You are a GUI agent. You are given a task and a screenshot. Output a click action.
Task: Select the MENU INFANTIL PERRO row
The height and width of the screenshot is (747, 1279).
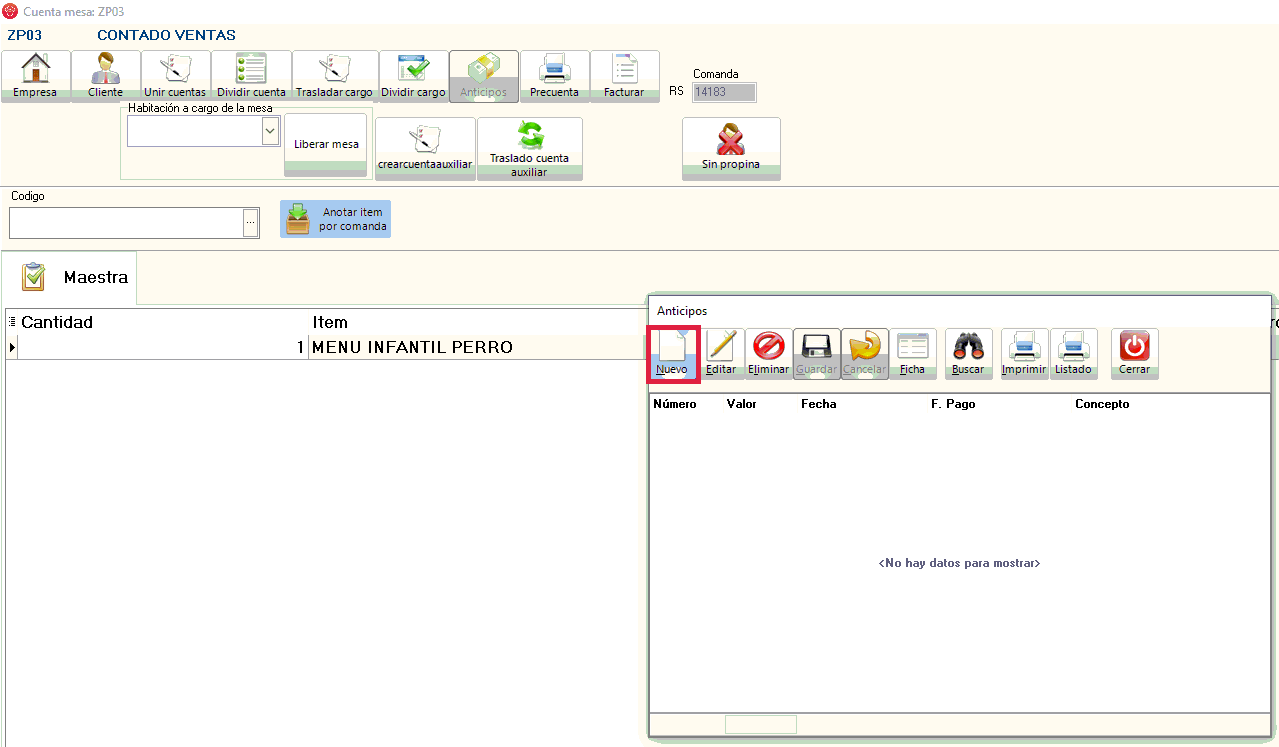[x=412, y=347]
